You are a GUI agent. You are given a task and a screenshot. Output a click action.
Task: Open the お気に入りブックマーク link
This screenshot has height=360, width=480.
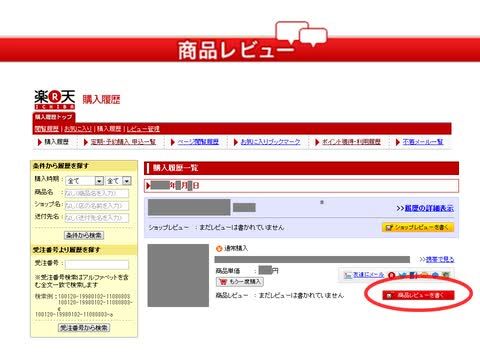(x=270, y=142)
